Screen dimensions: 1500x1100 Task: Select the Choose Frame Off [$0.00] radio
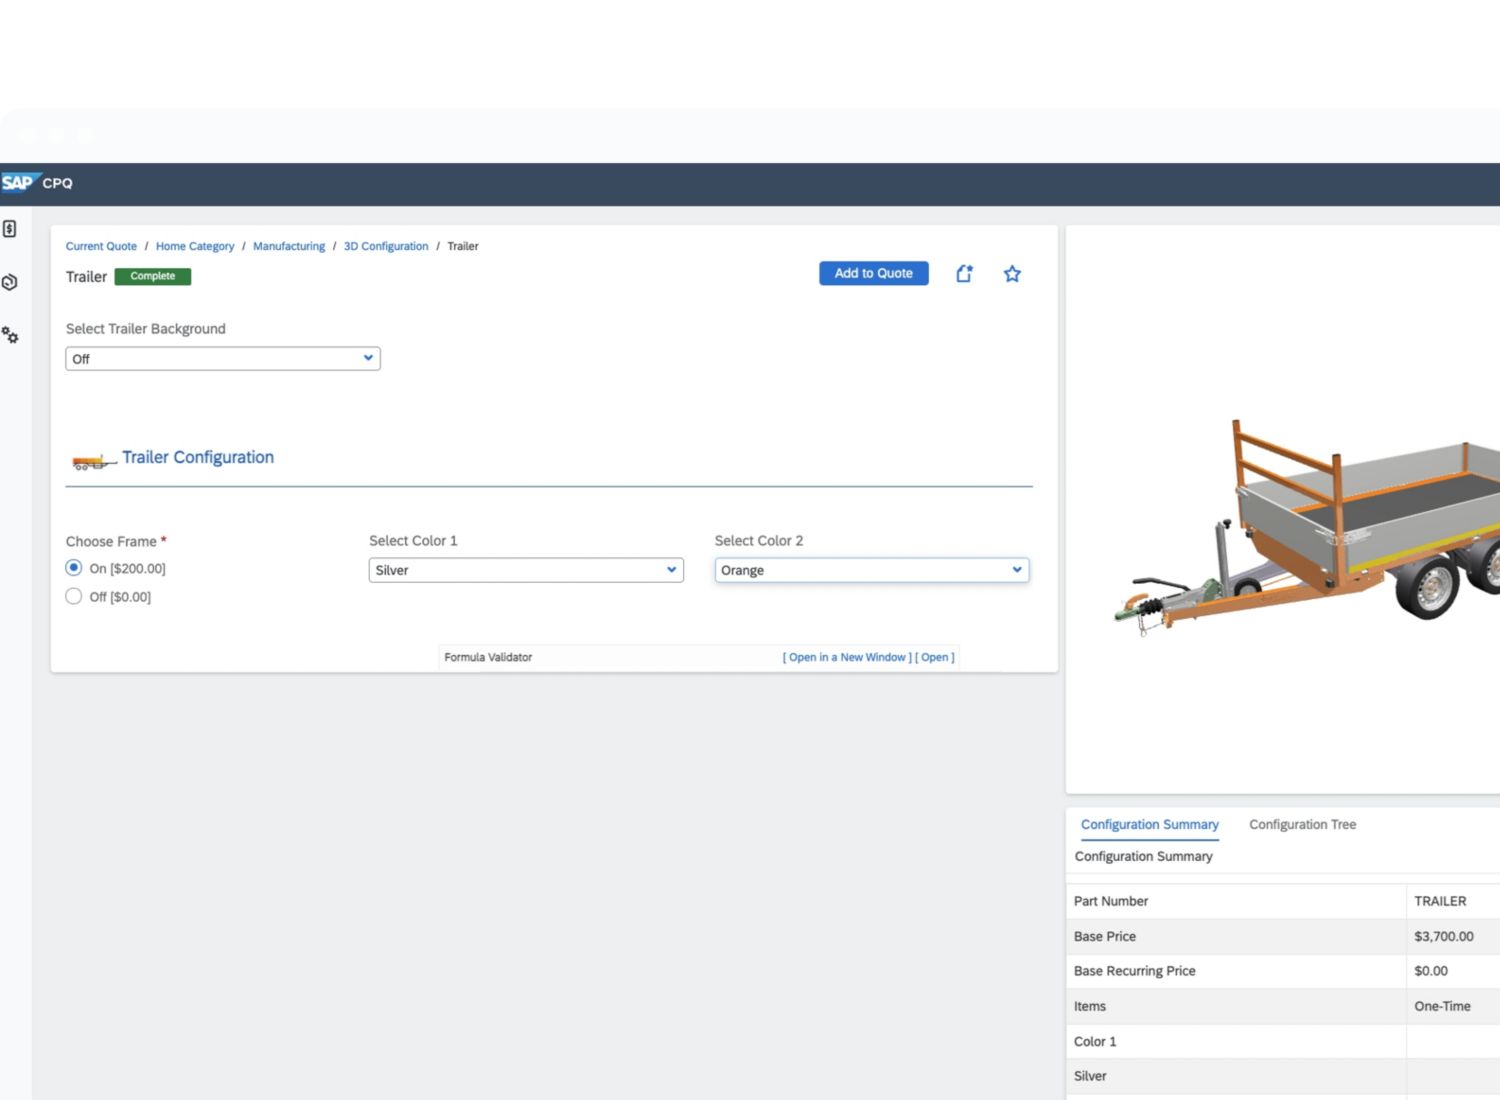pos(74,597)
